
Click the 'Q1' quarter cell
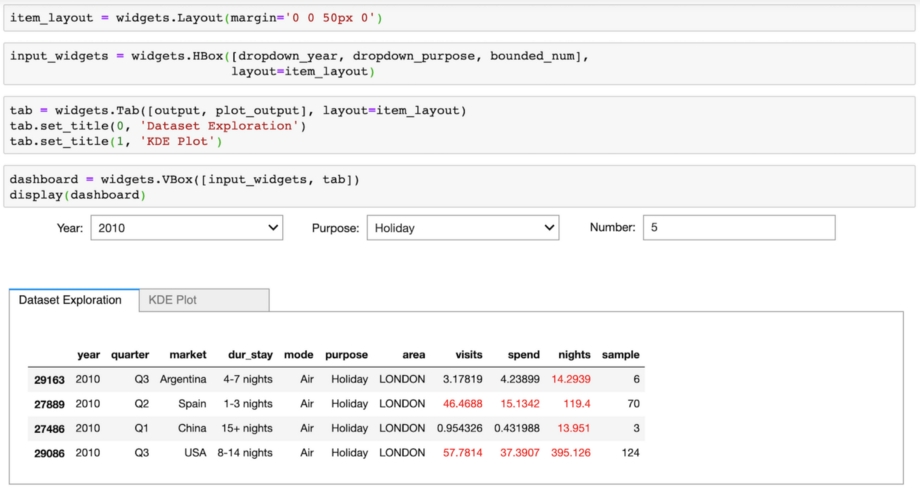141,428
